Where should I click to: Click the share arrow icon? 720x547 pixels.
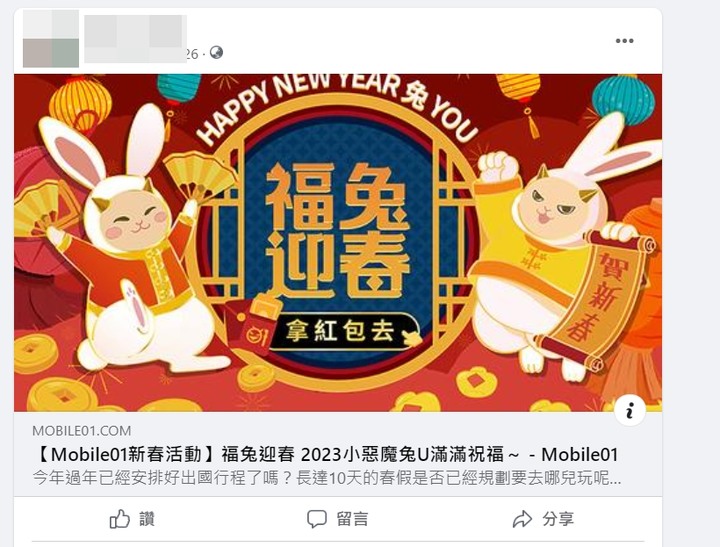(523, 519)
